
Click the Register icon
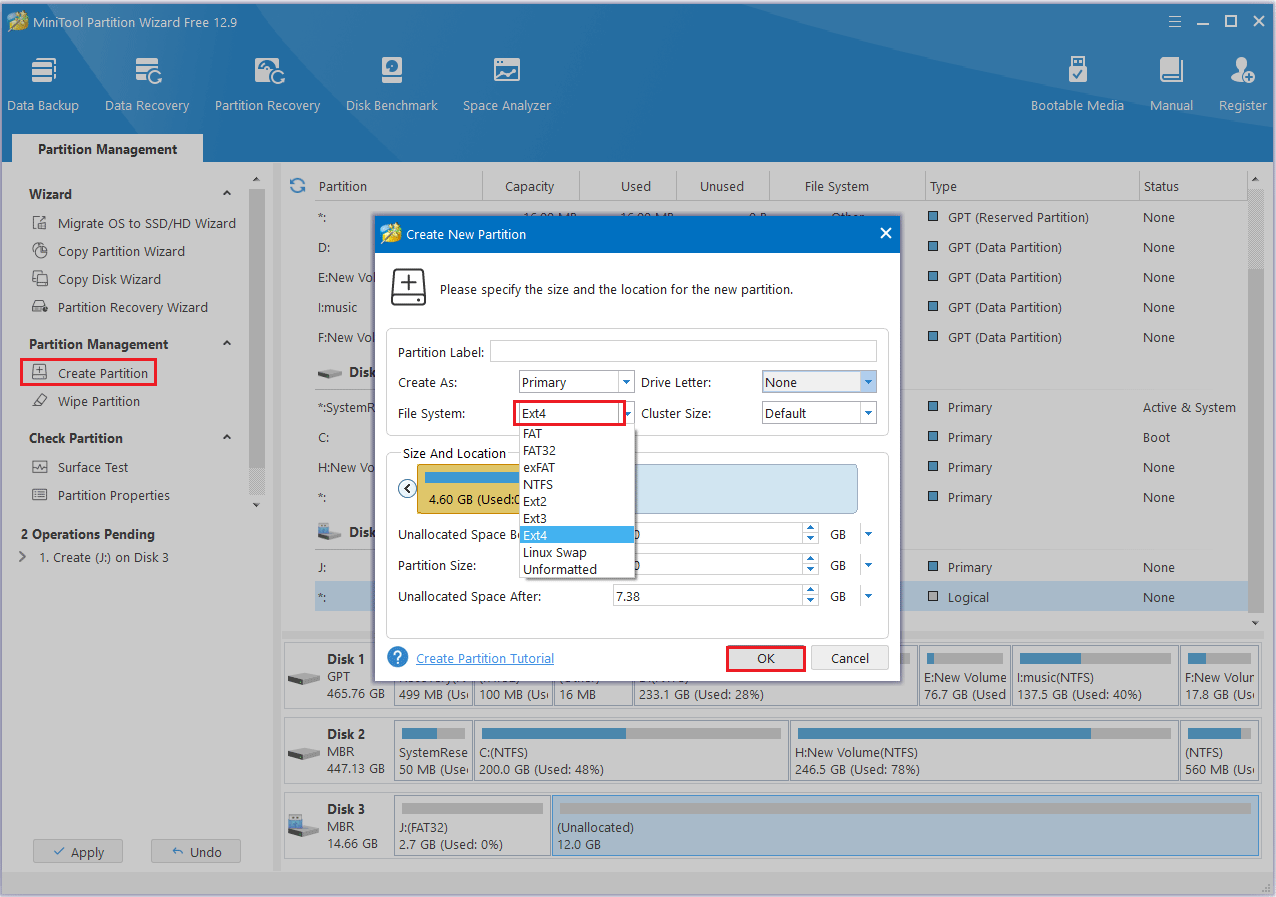[x=1243, y=84]
